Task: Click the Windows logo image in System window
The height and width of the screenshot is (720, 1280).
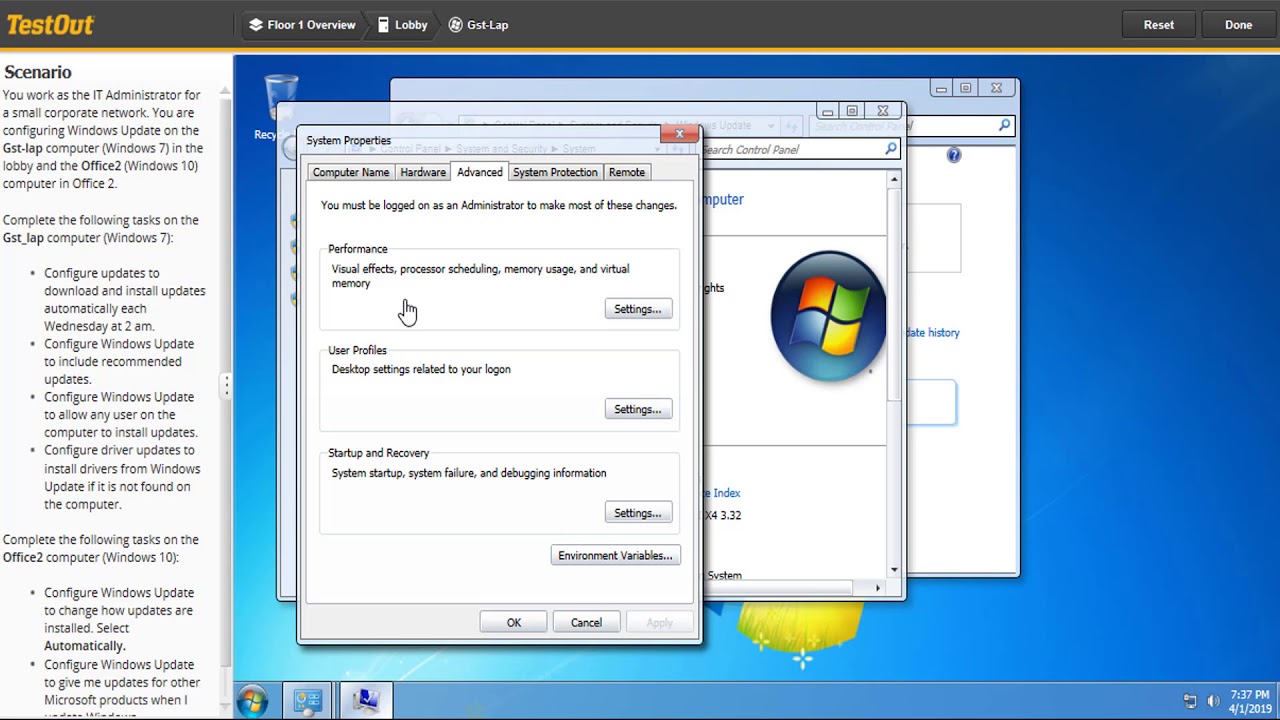Action: coord(828,316)
